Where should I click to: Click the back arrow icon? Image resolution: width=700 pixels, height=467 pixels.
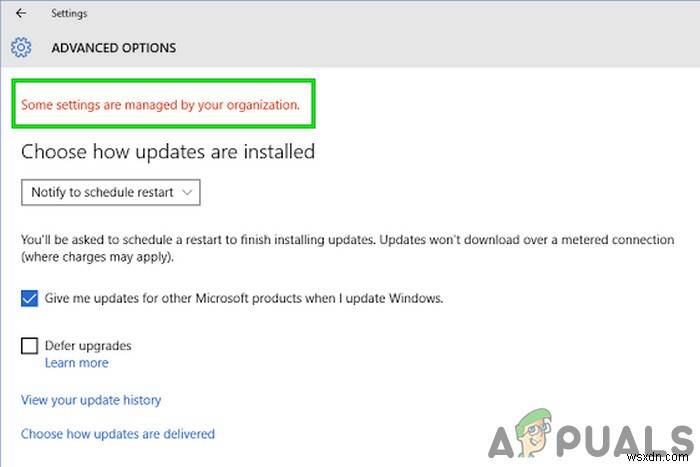click(x=22, y=14)
